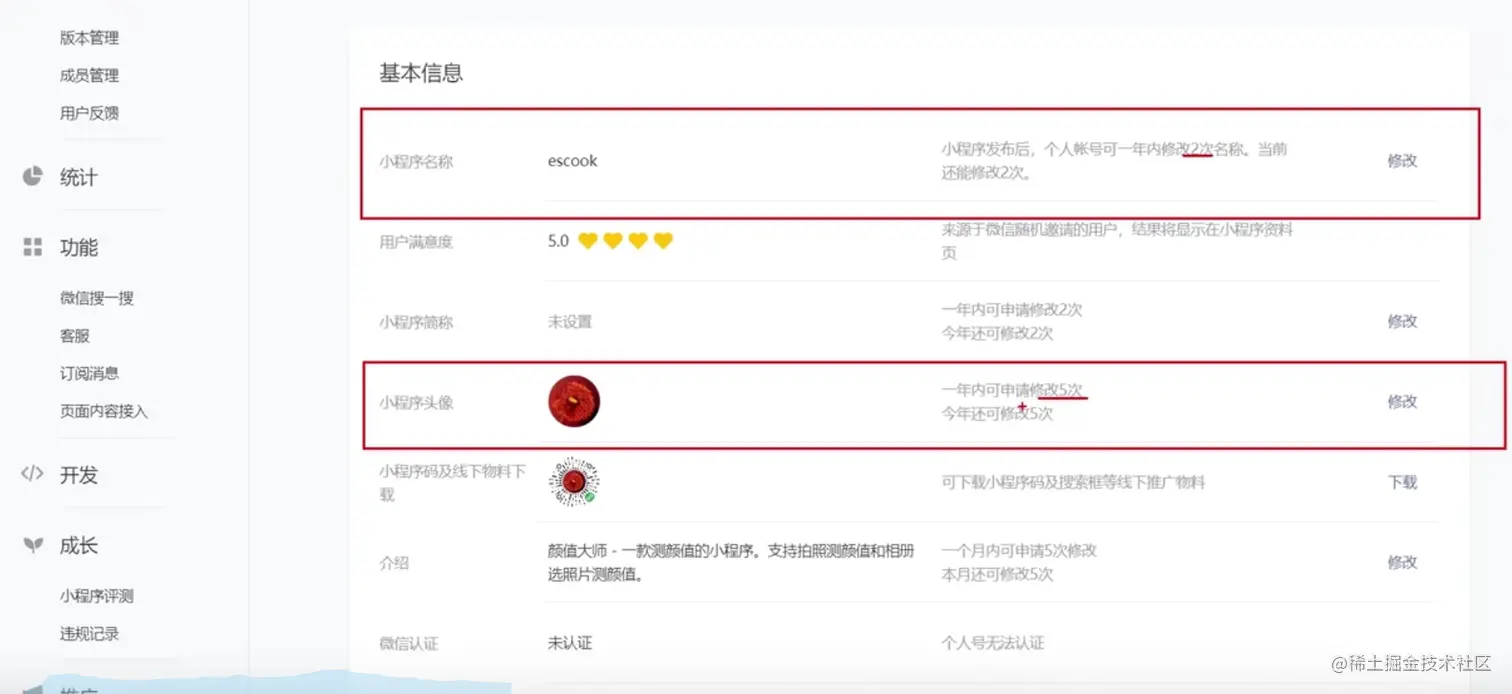This screenshot has height=694, width=1512.
Task: Click the 微信认证 label
Action: pyautogui.click(x=409, y=643)
